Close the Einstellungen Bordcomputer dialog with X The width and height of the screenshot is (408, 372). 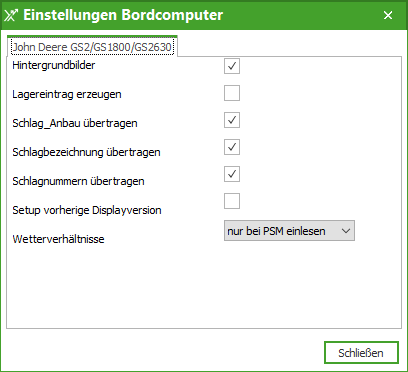388,15
